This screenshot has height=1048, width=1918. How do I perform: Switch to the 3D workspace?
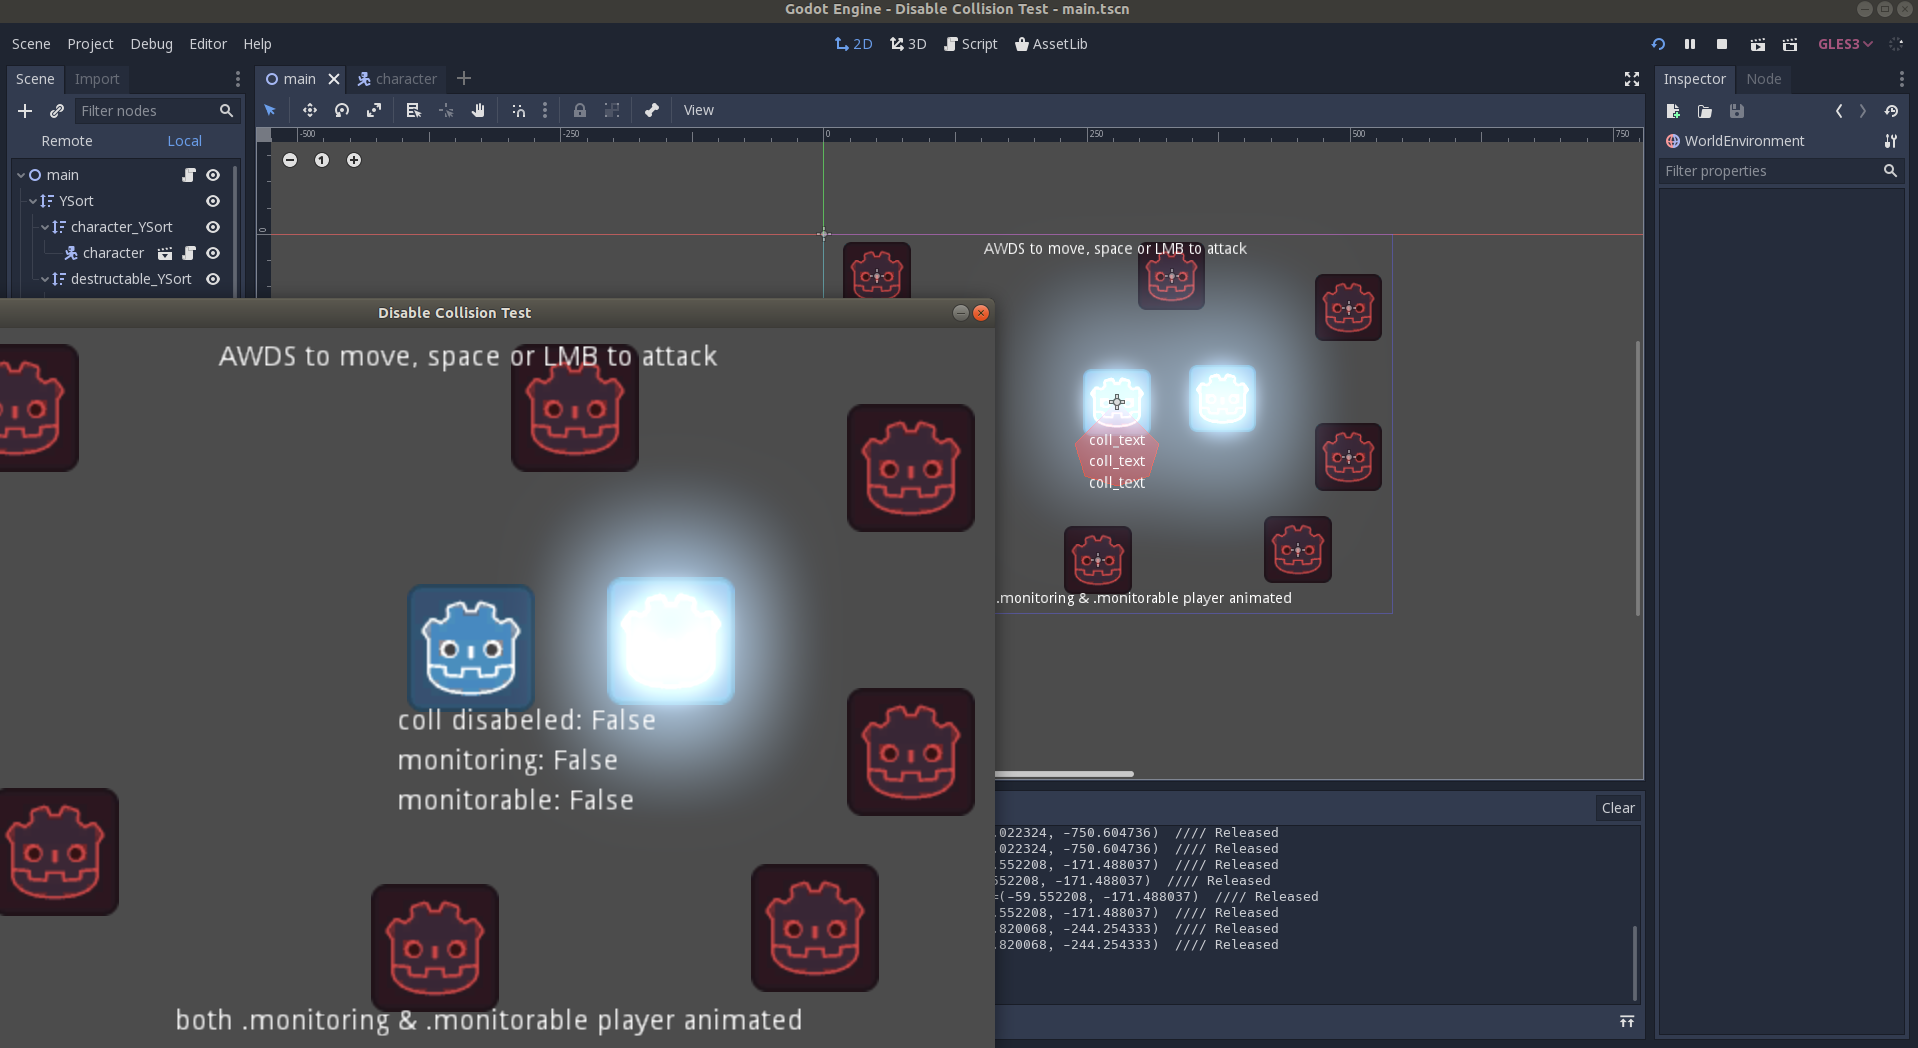tap(908, 44)
